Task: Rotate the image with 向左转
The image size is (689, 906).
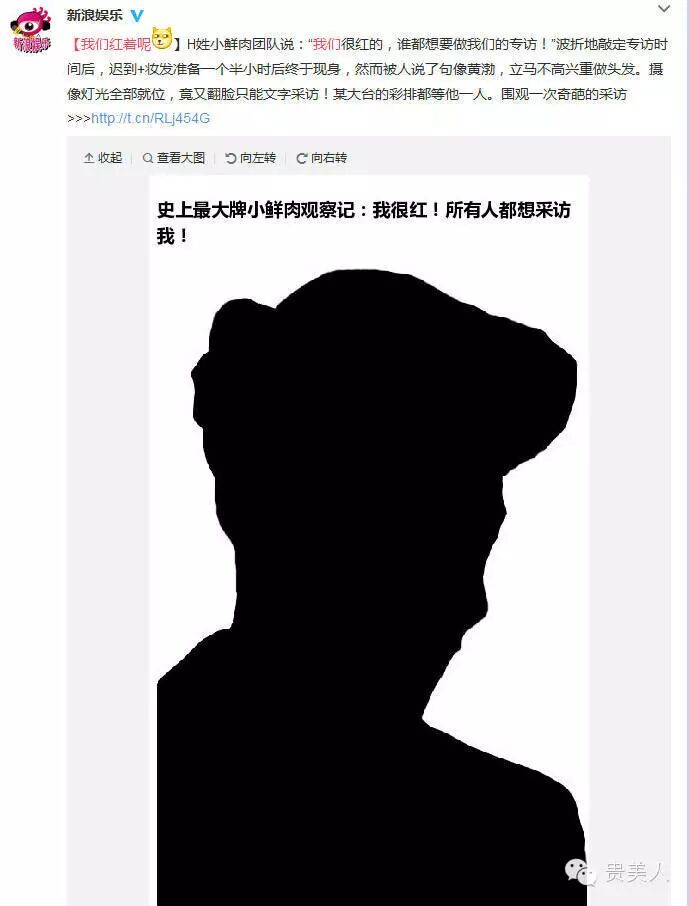Action: 258,158
